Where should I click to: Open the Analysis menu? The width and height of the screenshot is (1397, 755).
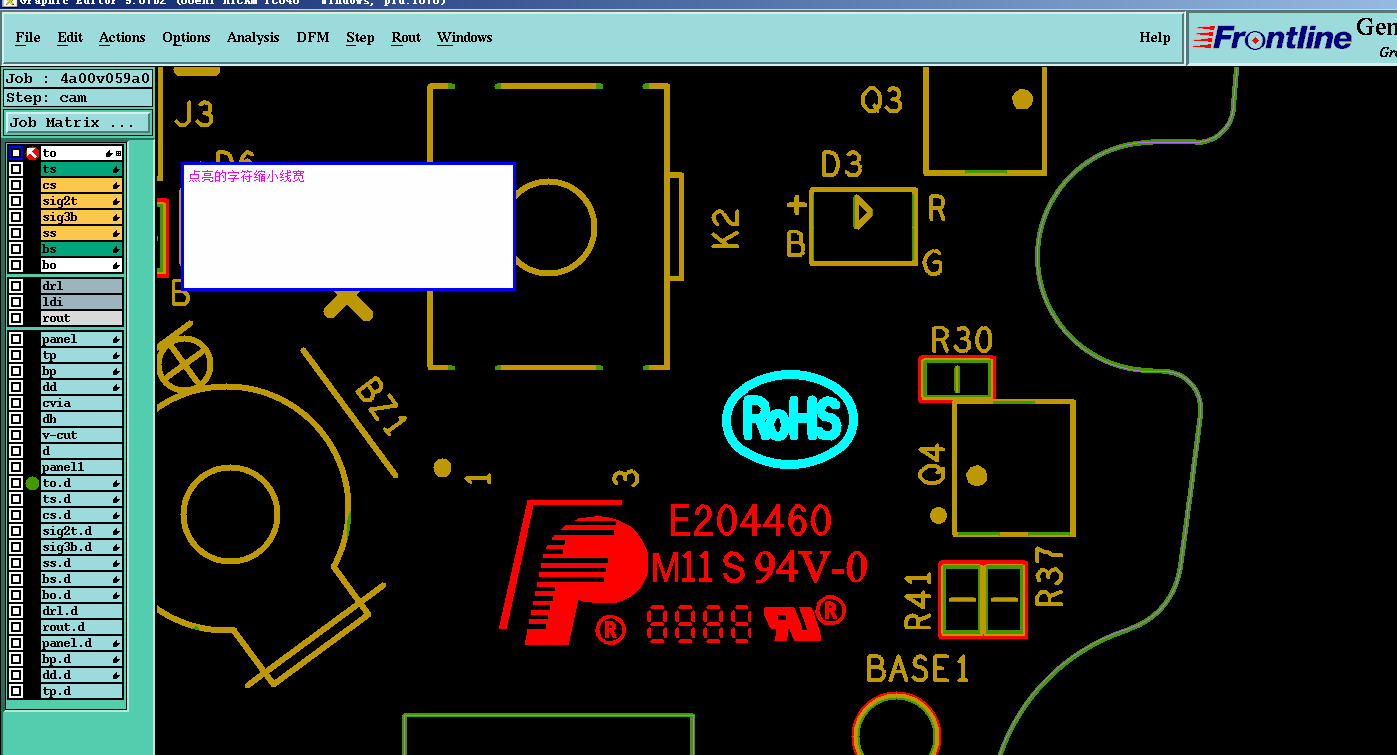point(253,37)
